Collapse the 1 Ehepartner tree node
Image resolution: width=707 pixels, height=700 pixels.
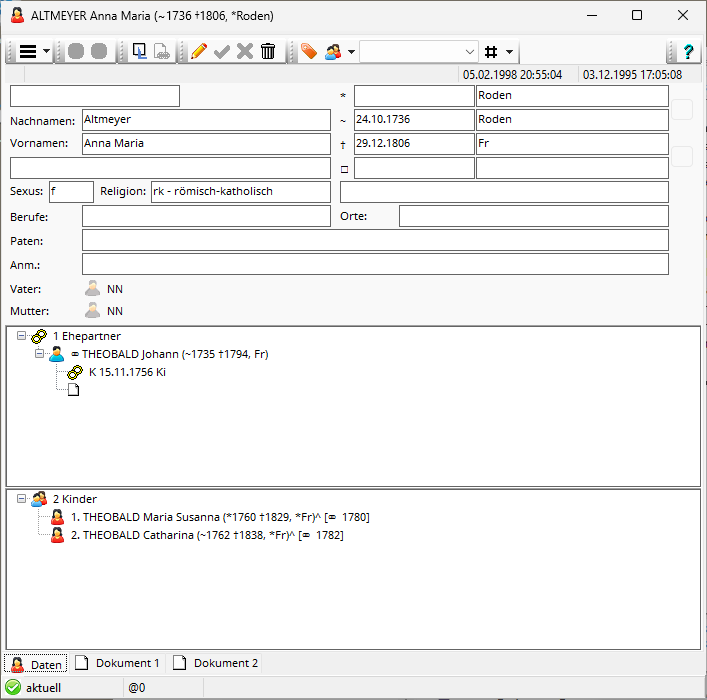[x=22, y=336]
